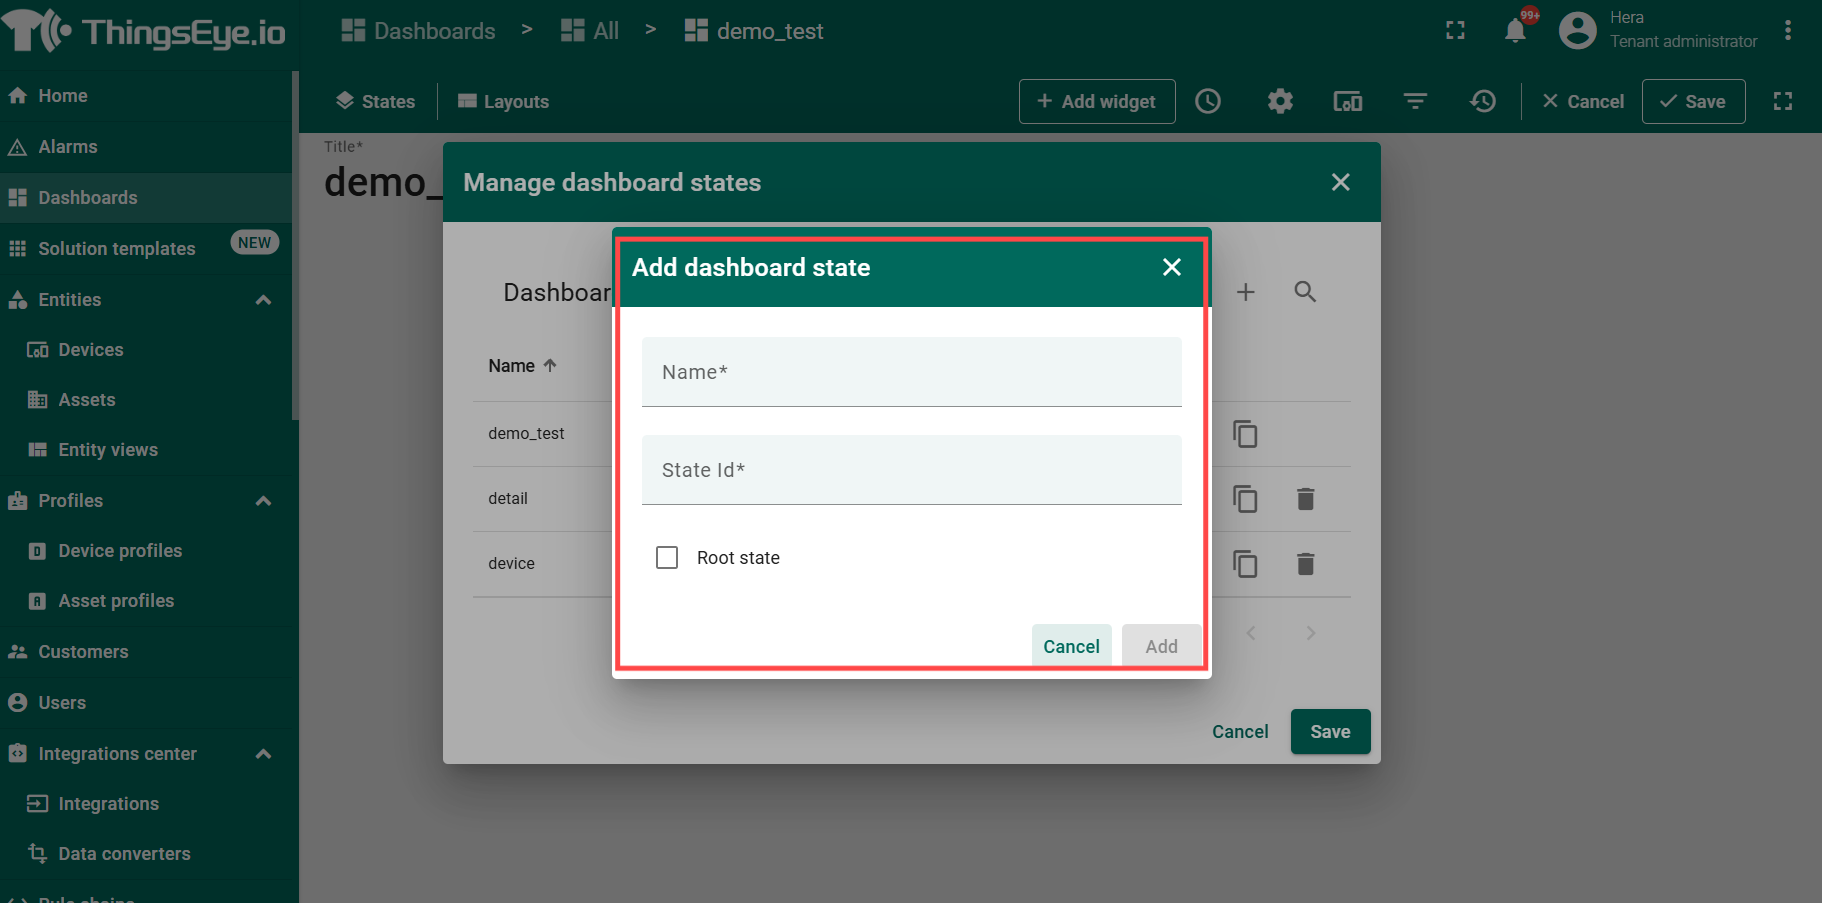Cancel the Add dashboard state dialog
Screen dimensions: 1822x903
click(1071, 646)
